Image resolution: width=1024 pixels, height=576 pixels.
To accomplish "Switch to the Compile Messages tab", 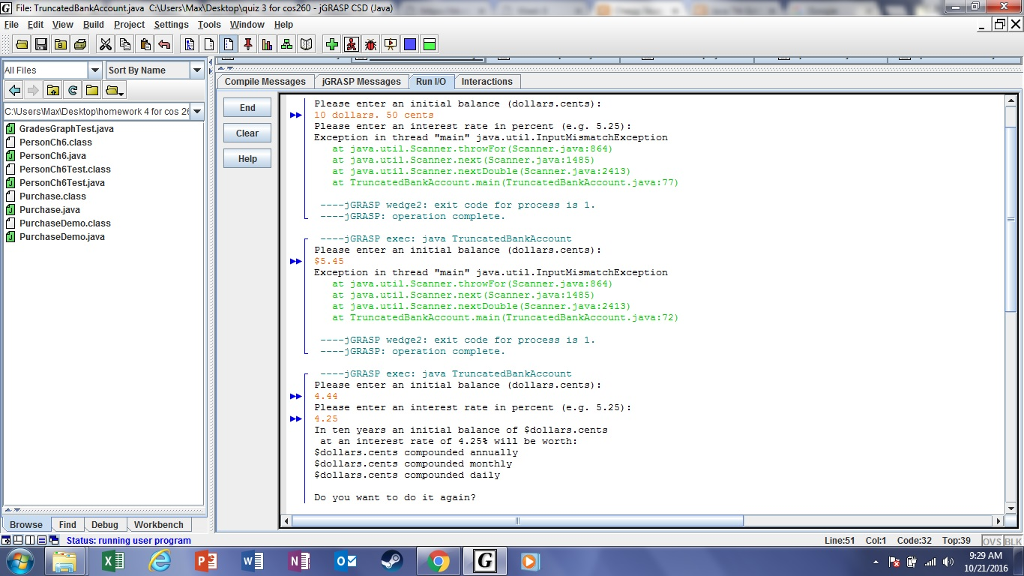I will [x=265, y=82].
